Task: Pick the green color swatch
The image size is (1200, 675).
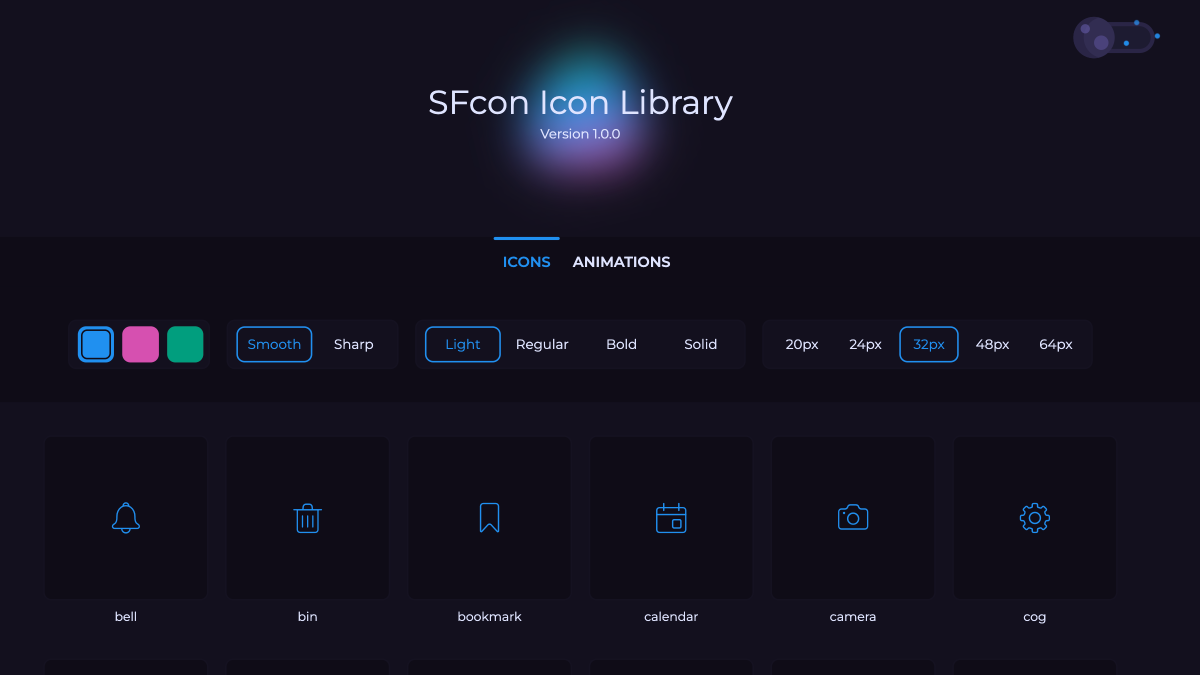Action: (x=185, y=344)
